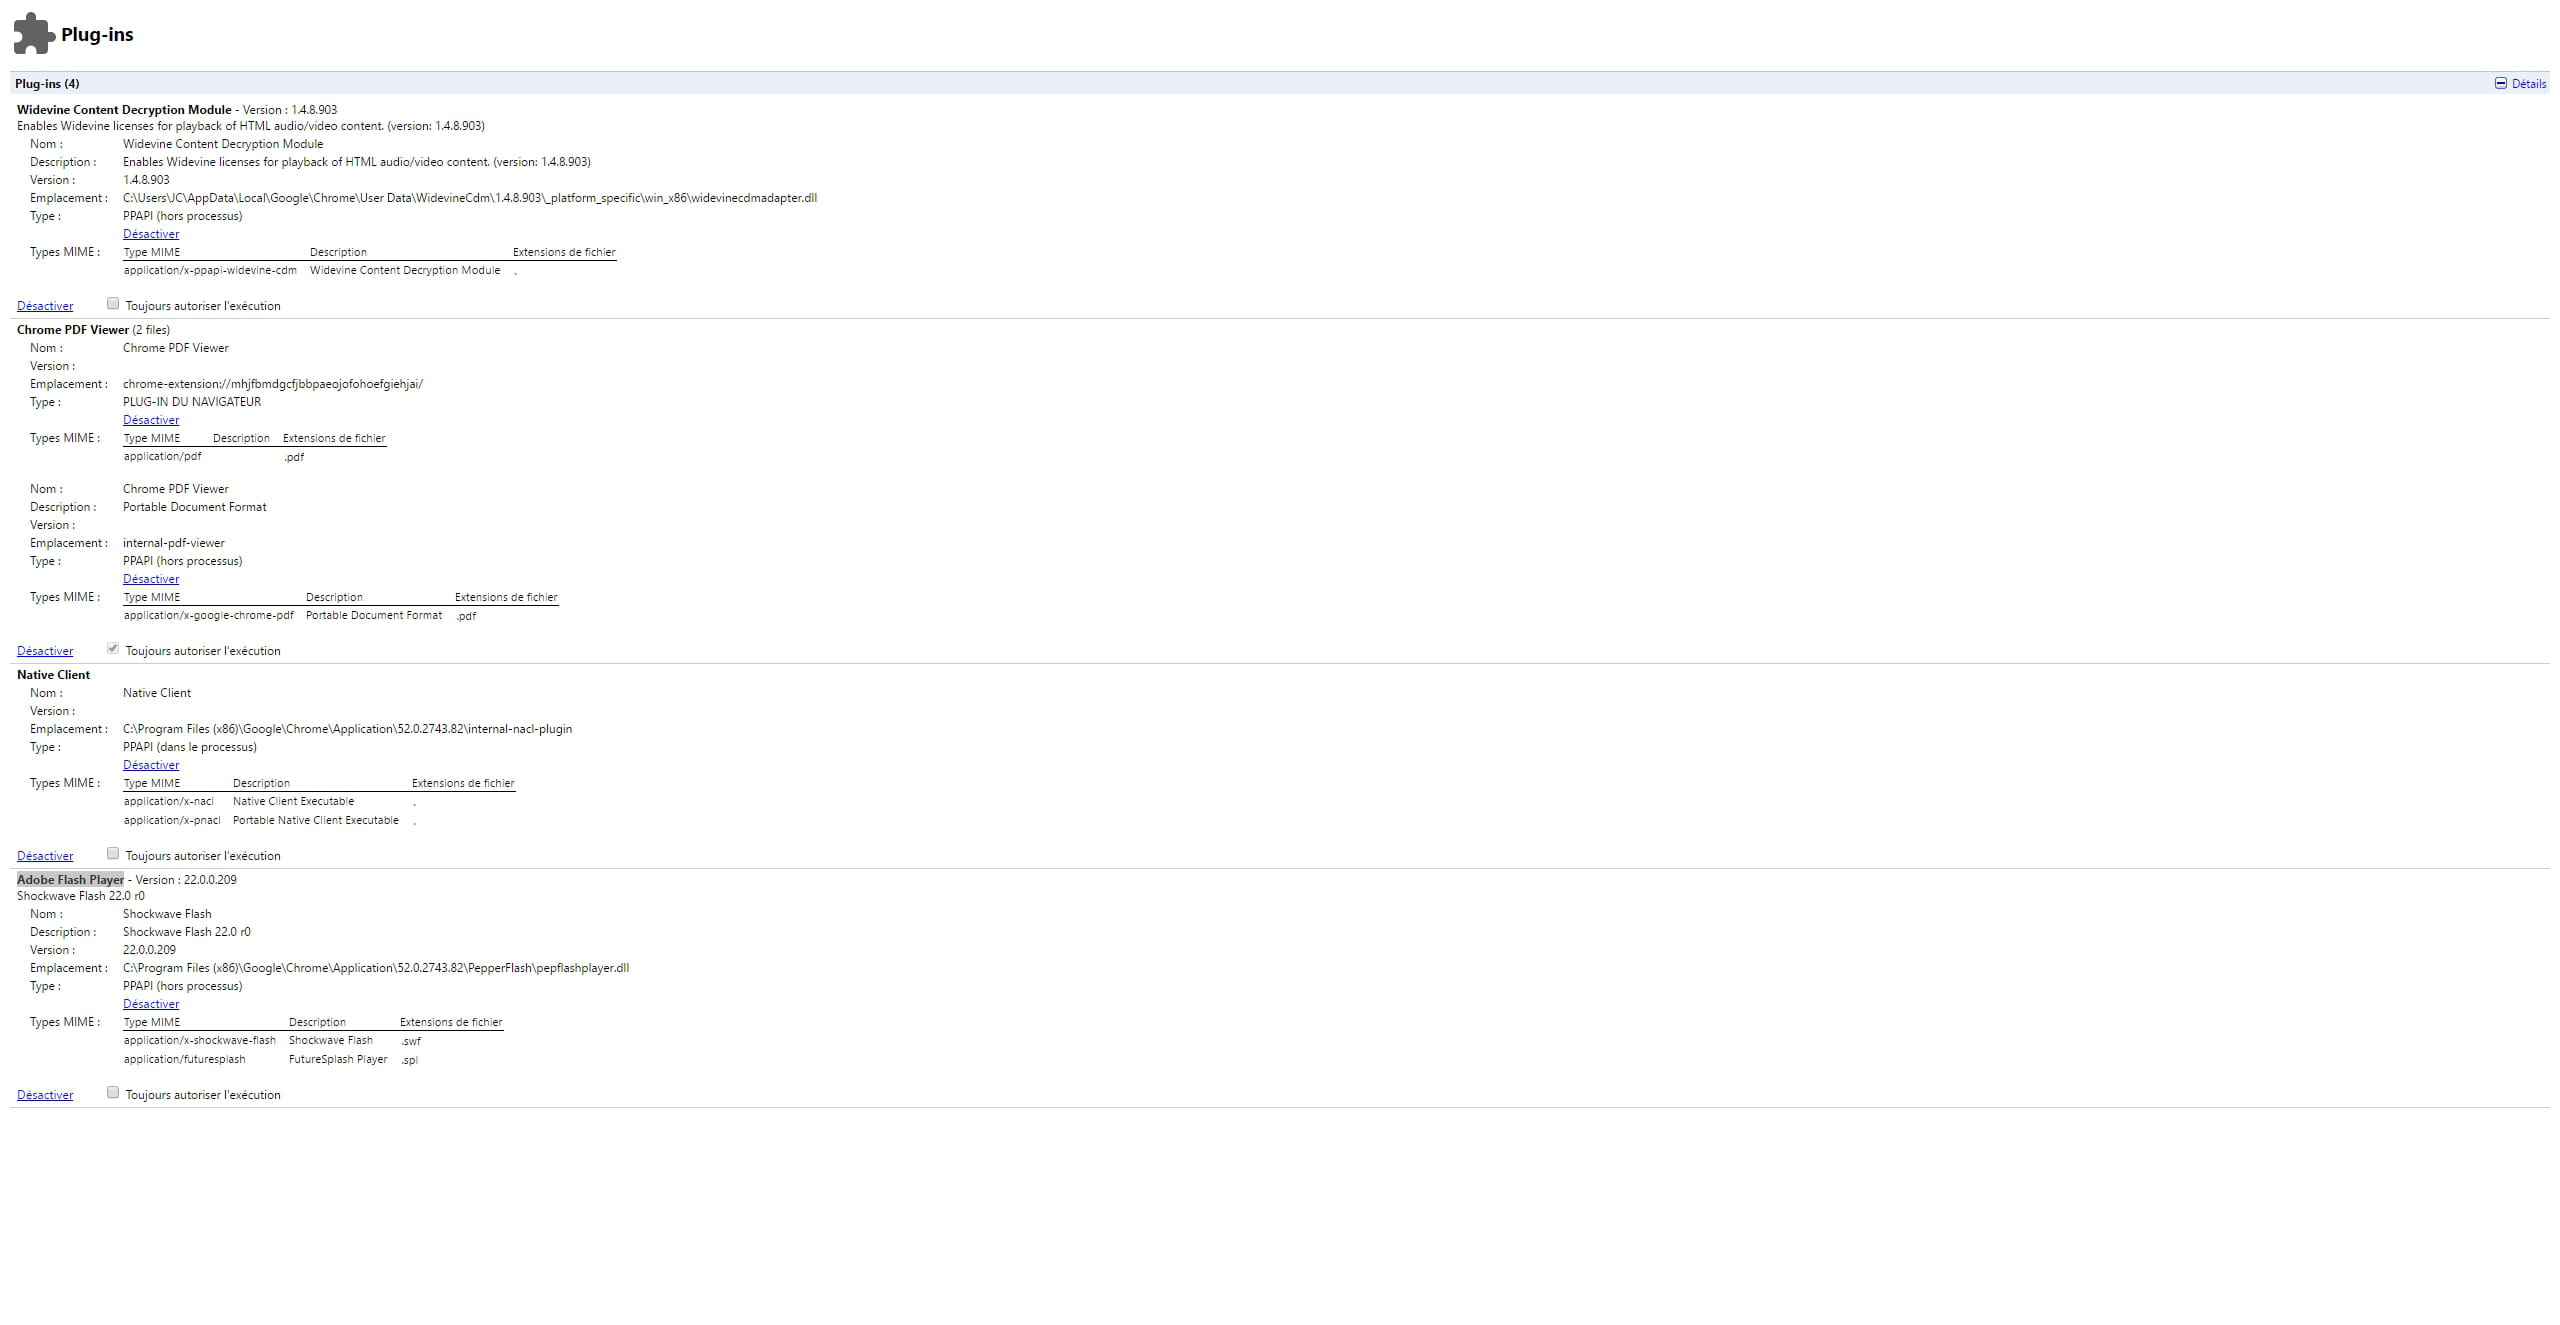Click Désactiver under PPAPI dans le processus
This screenshot has width=2560, height=1325.
click(x=151, y=765)
